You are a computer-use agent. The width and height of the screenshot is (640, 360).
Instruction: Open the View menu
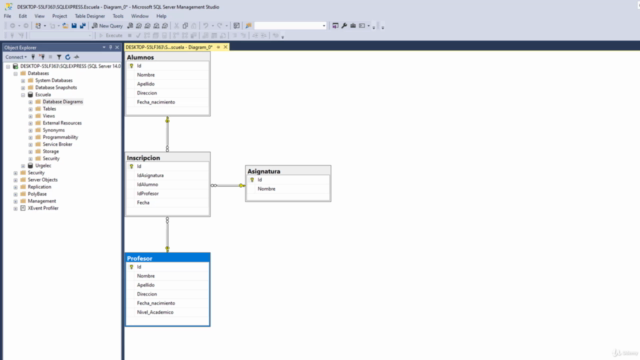coord(39,16)
